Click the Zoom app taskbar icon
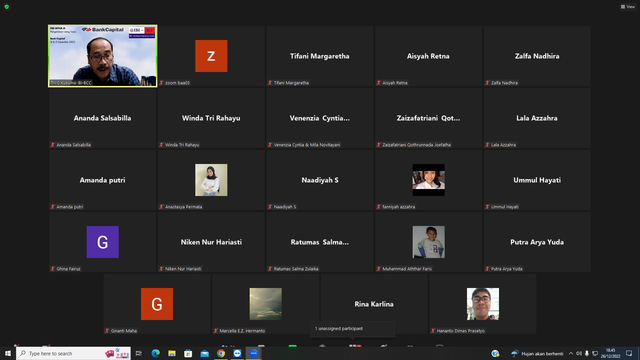Screen dimensions: 640x360 (x=253, y=353)
